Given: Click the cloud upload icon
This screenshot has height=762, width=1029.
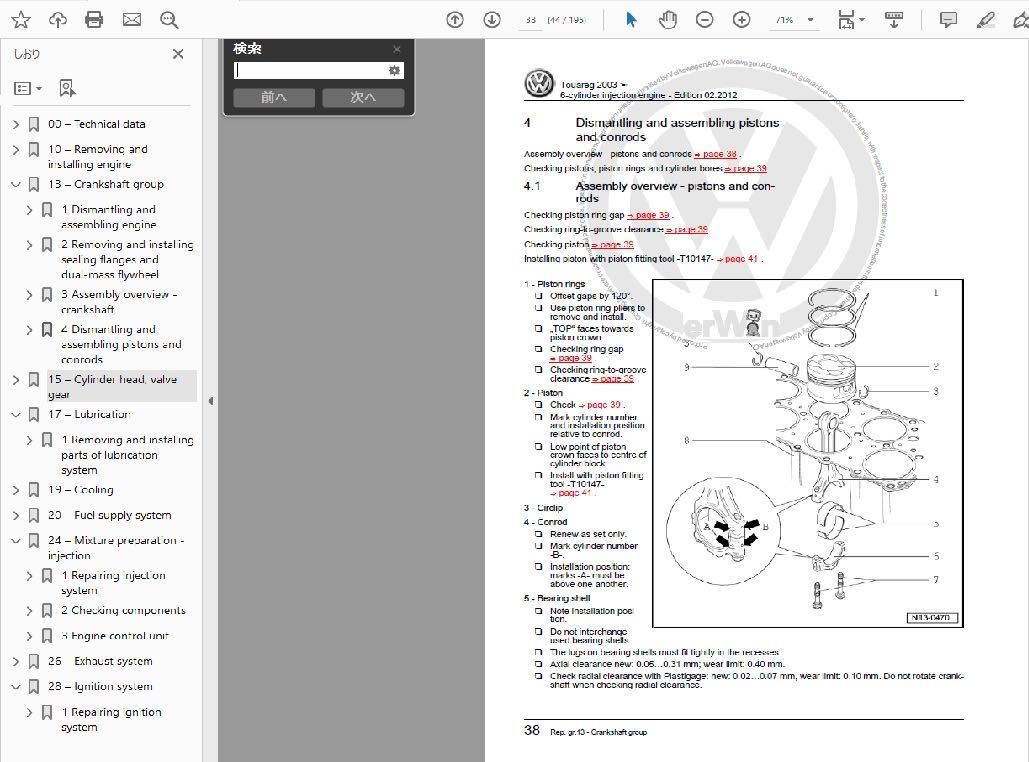Looking at the screenshot, I should click(x=58, y=20).
